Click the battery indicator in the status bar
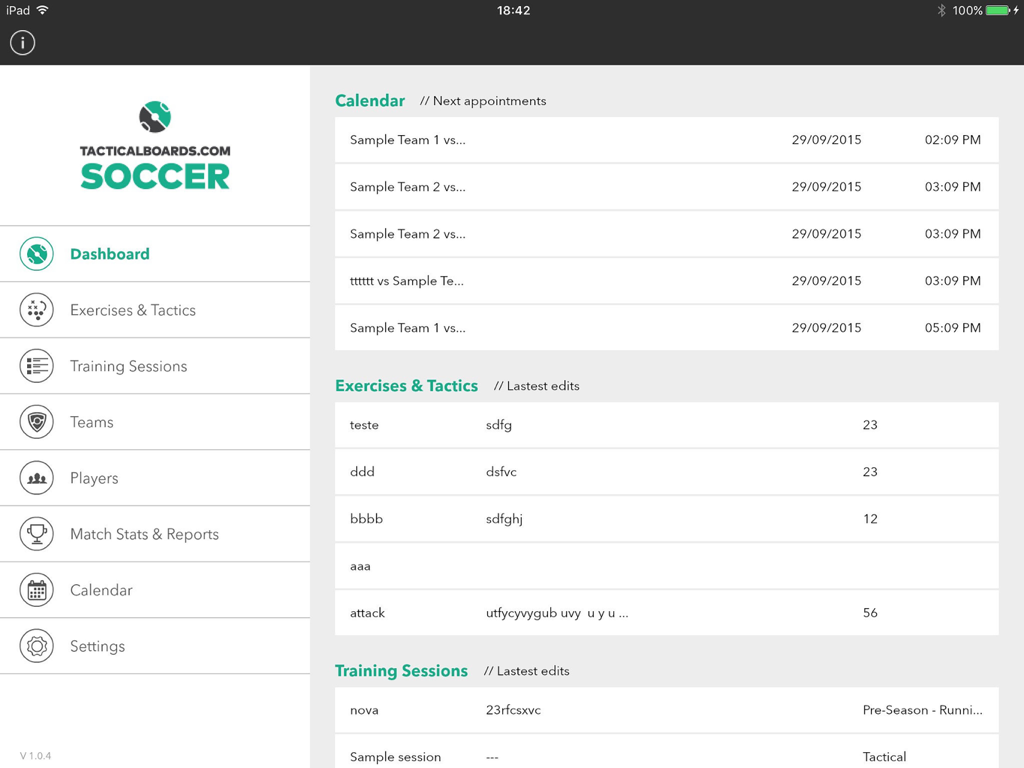 click(997, 10)
